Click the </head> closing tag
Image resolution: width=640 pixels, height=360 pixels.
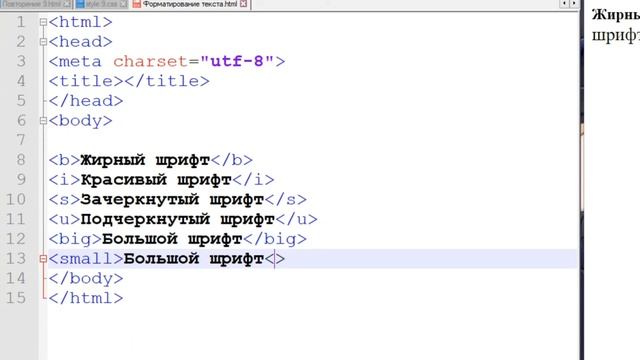point(86,101)
